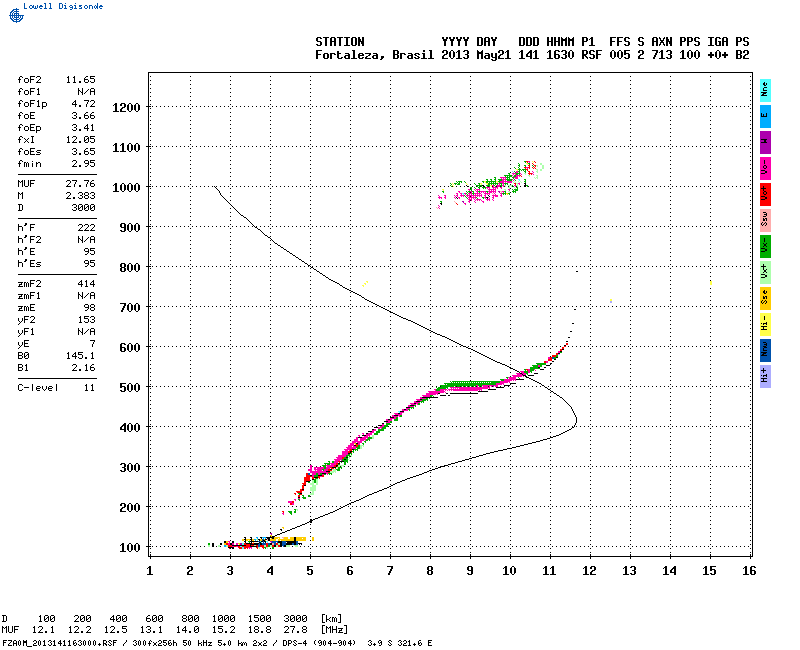Select the blue E legend swatch
The height and width of the screenshot is (650, 800).
click(x=765, y=116)
